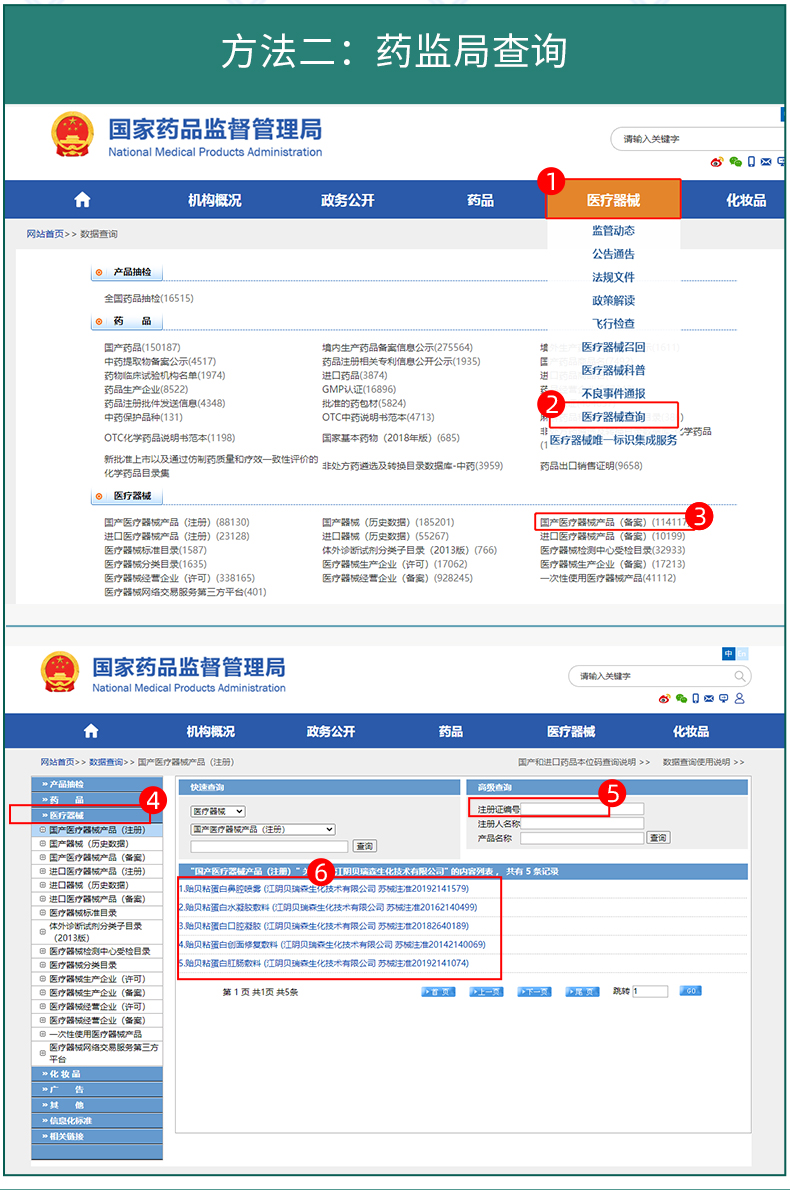This screenshot has width=790, height=1190.
Task: Open 化妆品 in the upper page navbar
Action: (746, 200)
